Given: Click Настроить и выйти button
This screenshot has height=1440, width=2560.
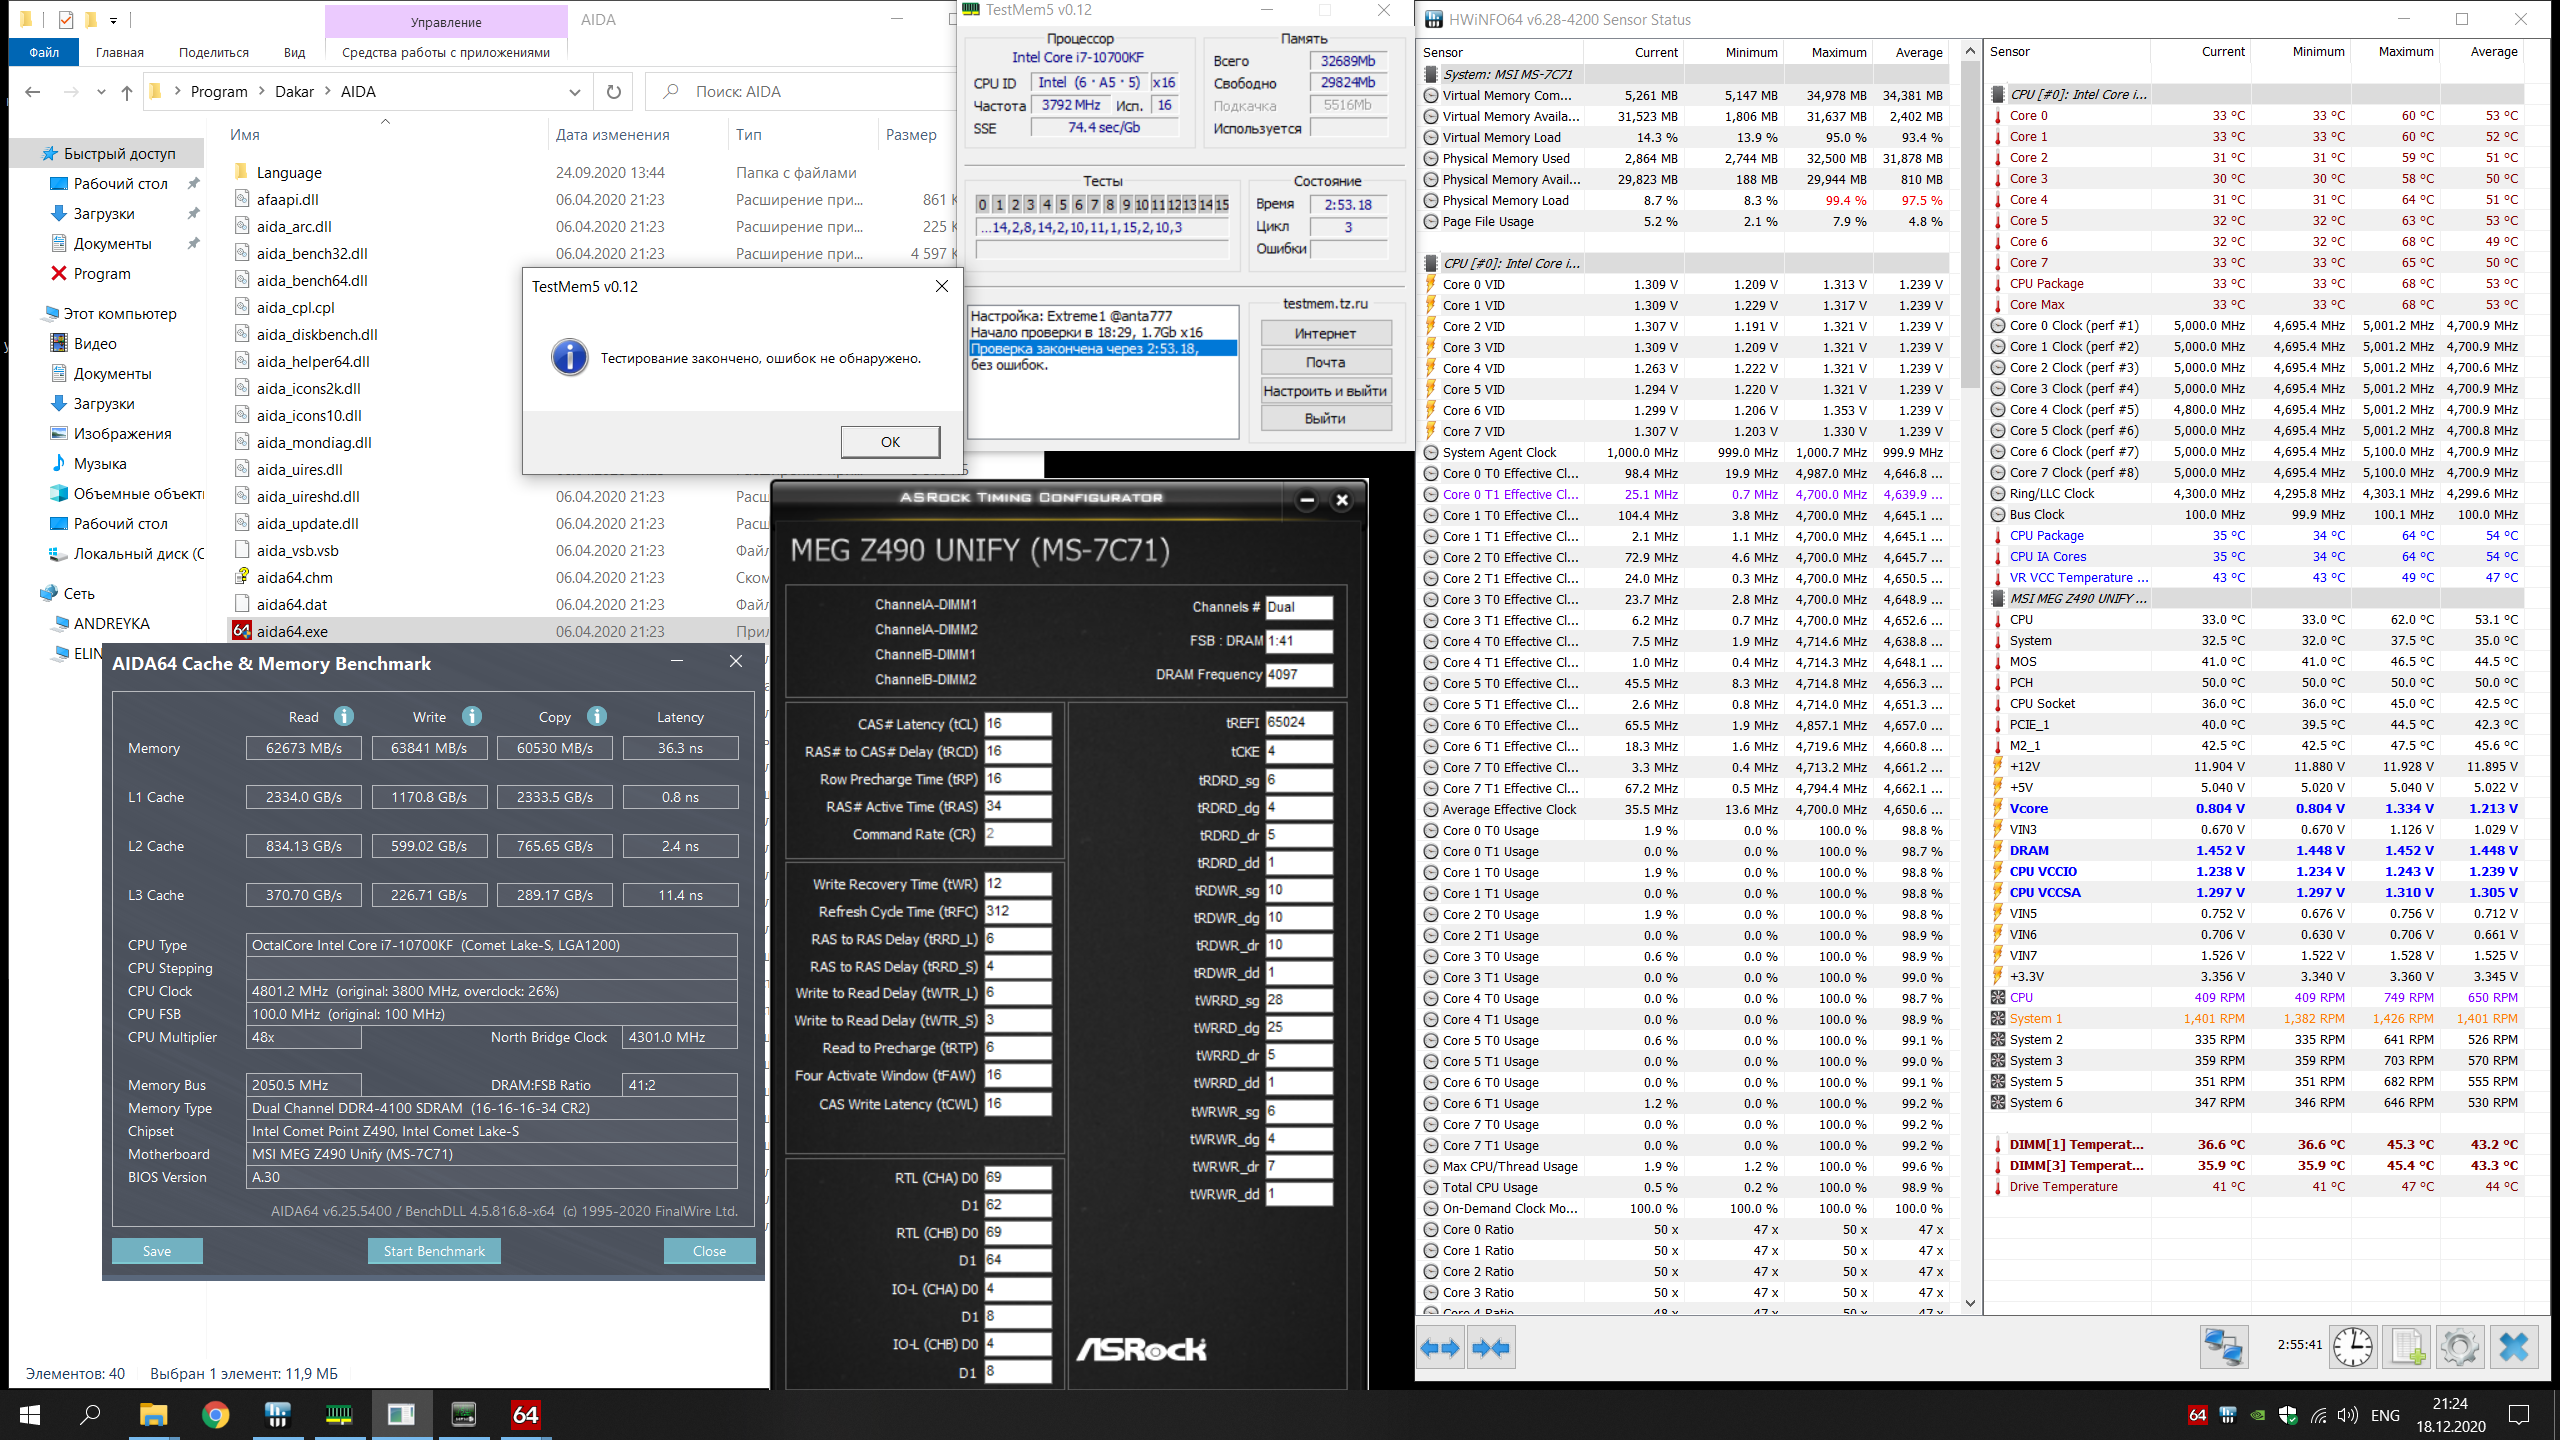Looking at the screenshot, I should coord(1325,391).
